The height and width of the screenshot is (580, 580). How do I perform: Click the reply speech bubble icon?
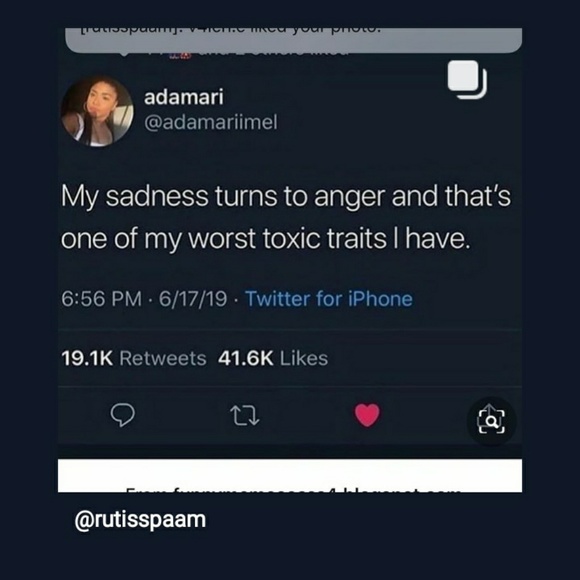point(122,415)
